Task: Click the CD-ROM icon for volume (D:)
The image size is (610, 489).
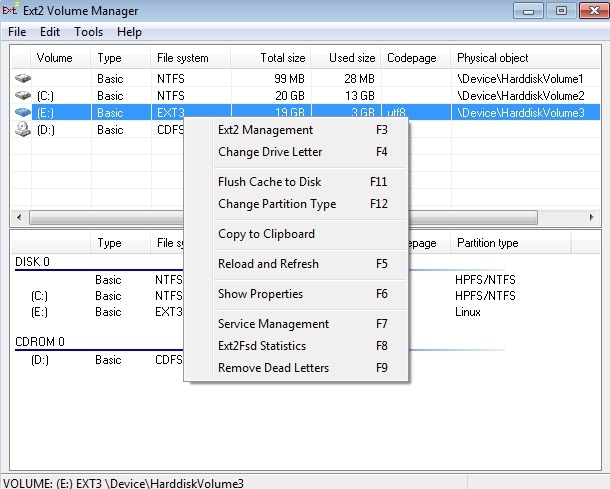Action: pos(22,130)
